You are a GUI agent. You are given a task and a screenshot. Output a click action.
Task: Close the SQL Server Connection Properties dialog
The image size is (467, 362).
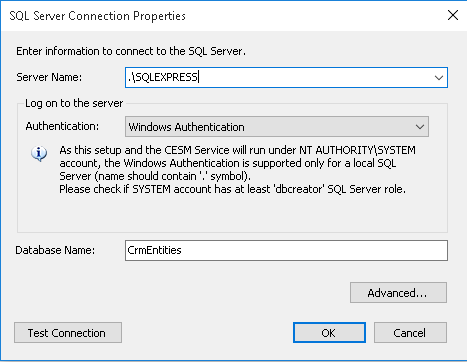point(453,15)
